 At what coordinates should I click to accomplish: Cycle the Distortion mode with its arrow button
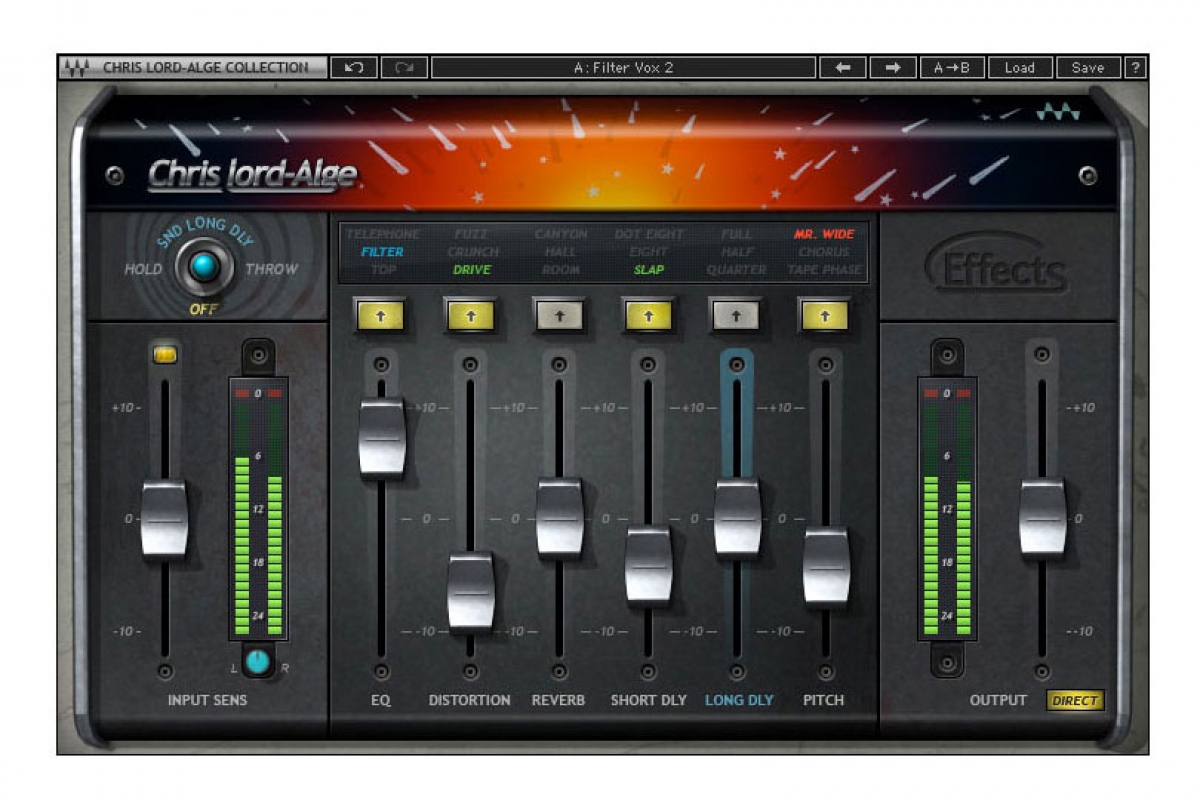470,315
